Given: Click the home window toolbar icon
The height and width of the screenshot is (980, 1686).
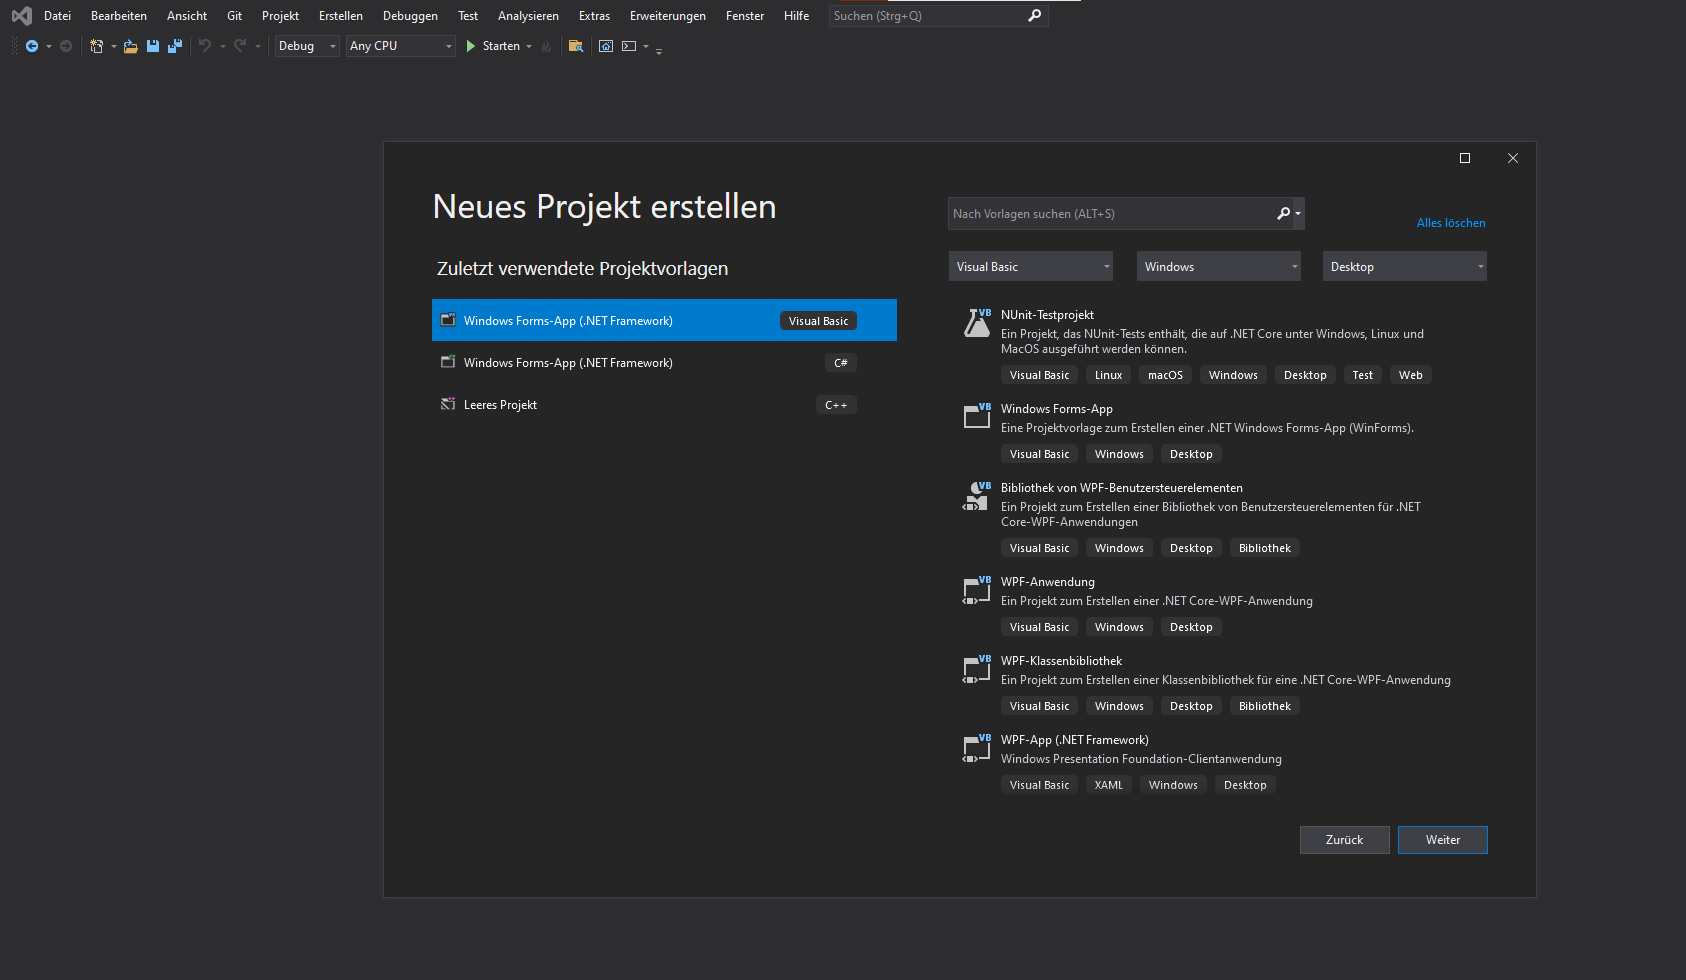Looking at the screenshot, I should click(606, 46).
